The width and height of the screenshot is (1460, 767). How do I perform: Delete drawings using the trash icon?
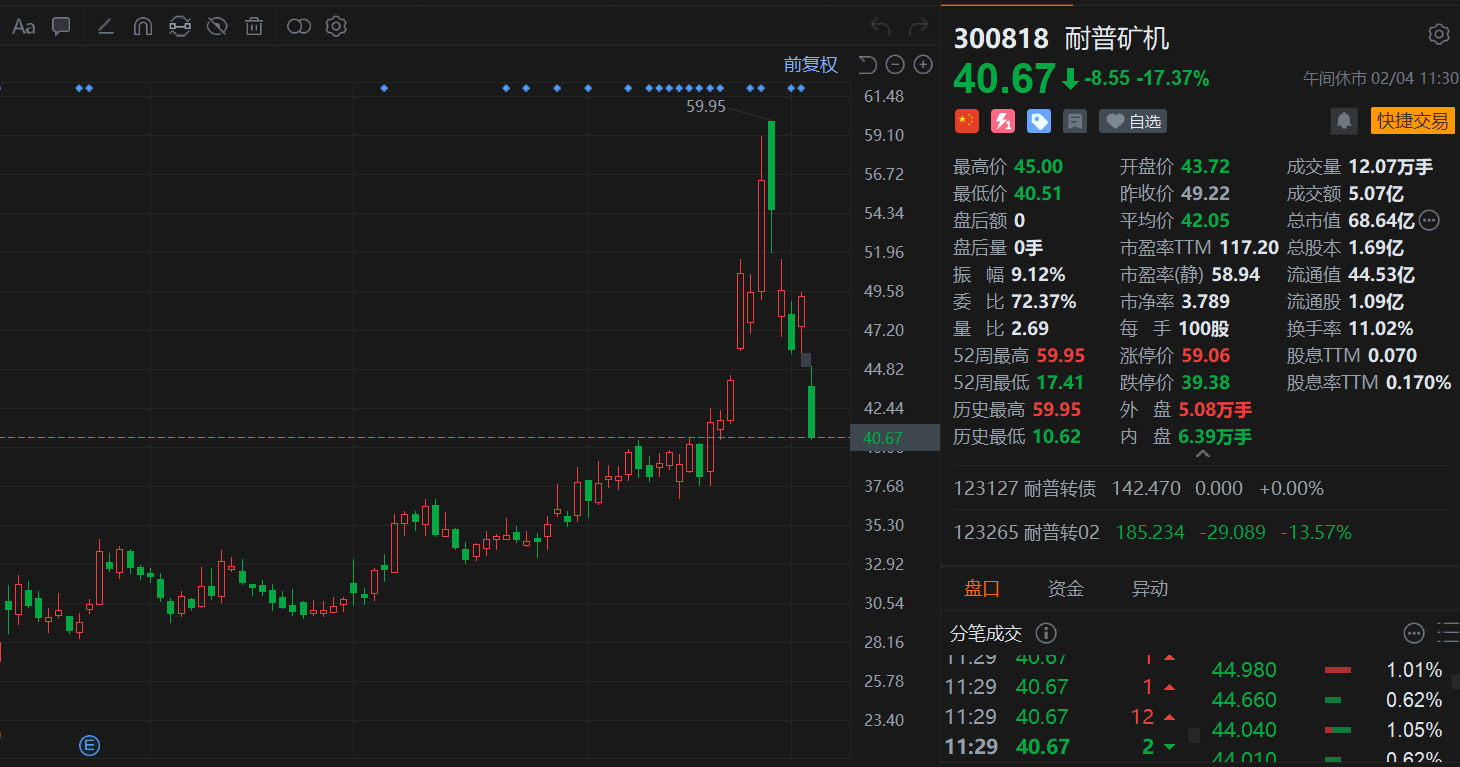[255, 27]
